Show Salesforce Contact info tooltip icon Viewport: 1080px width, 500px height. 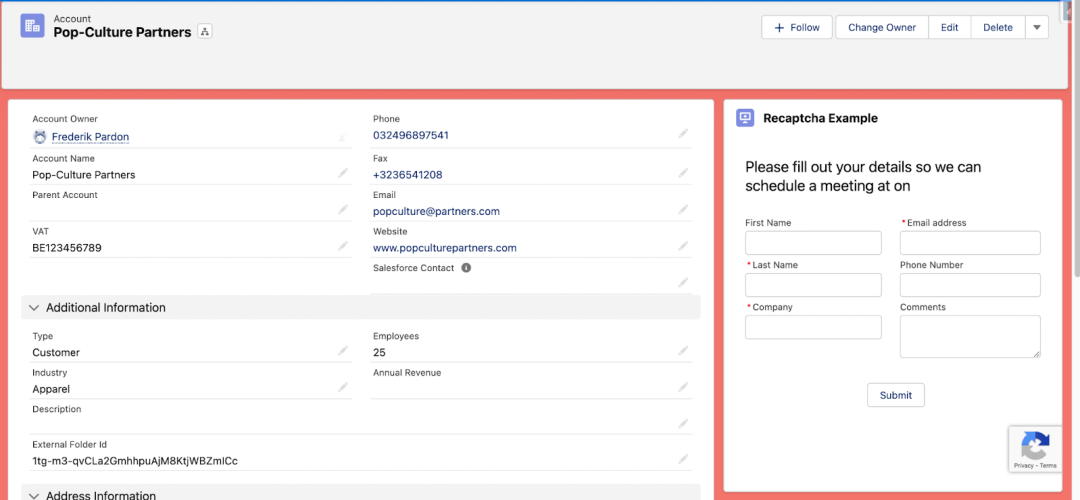click(466, 268)
